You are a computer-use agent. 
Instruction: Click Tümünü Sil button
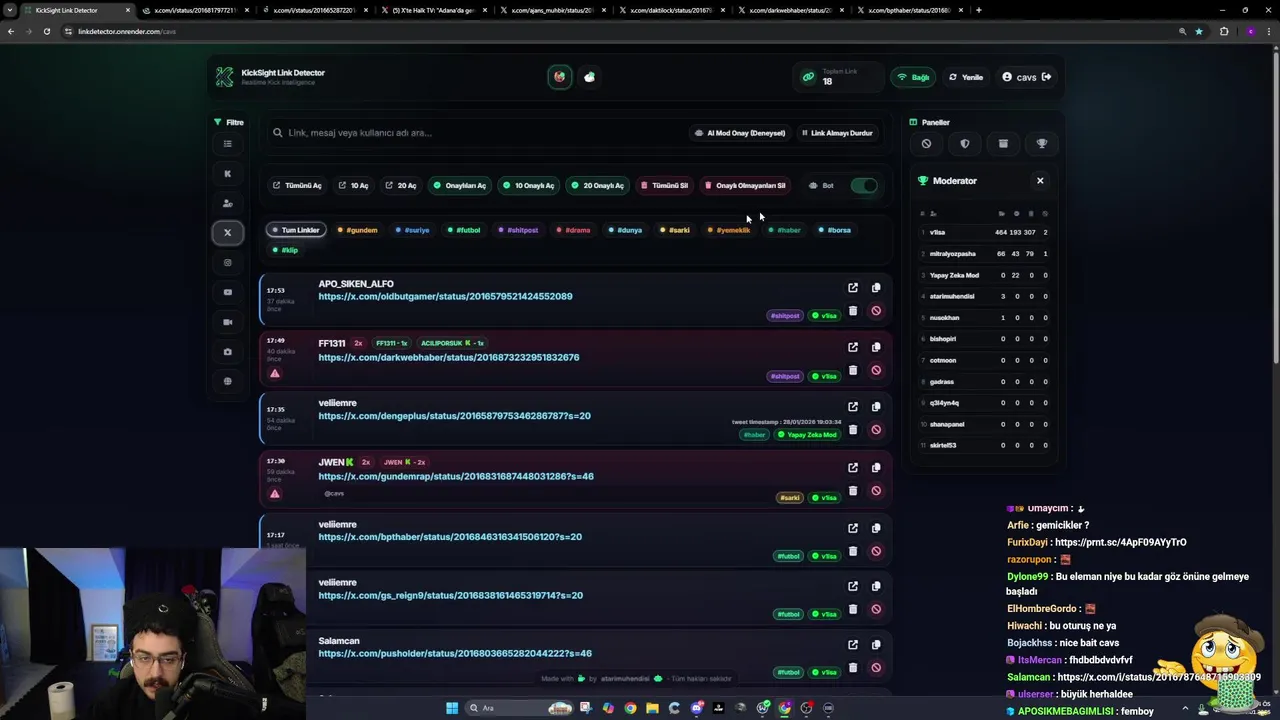click(x=664, y=186)
